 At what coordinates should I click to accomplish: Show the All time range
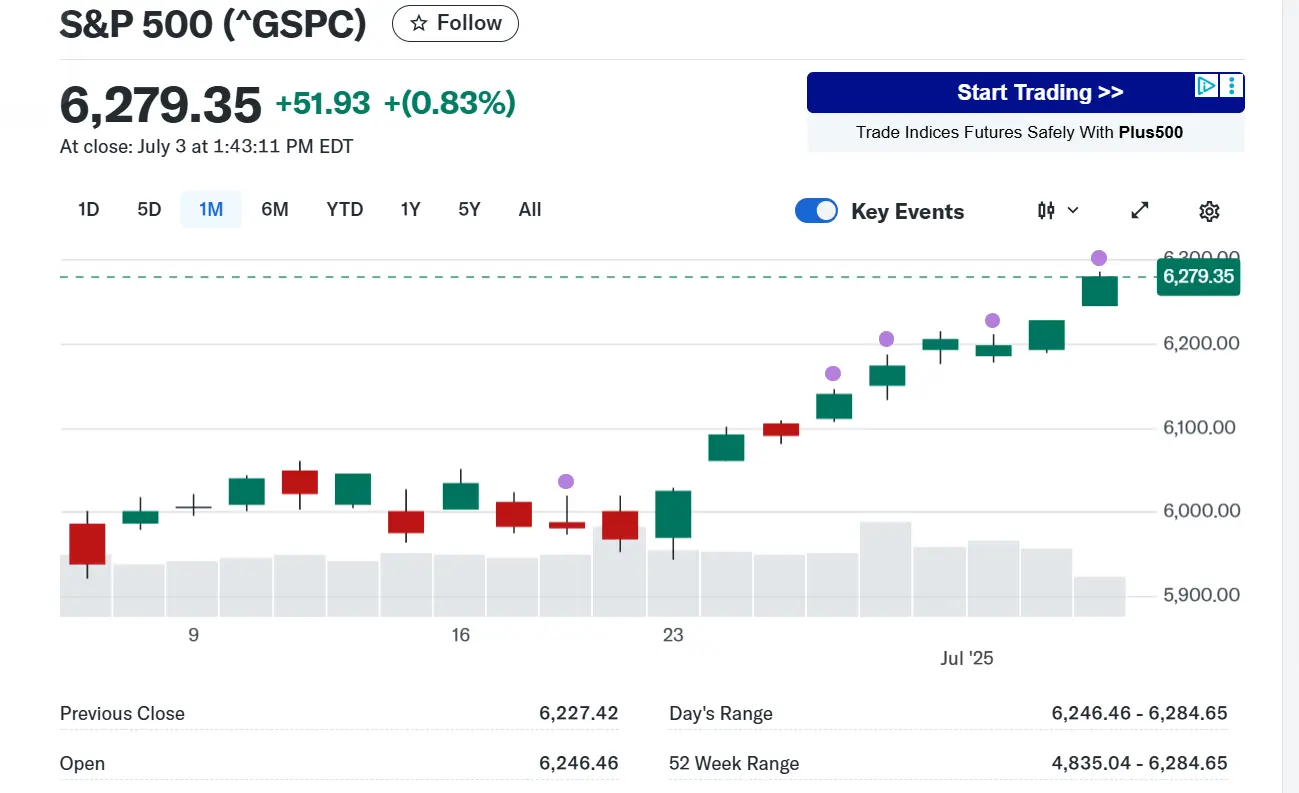(530, 210)
